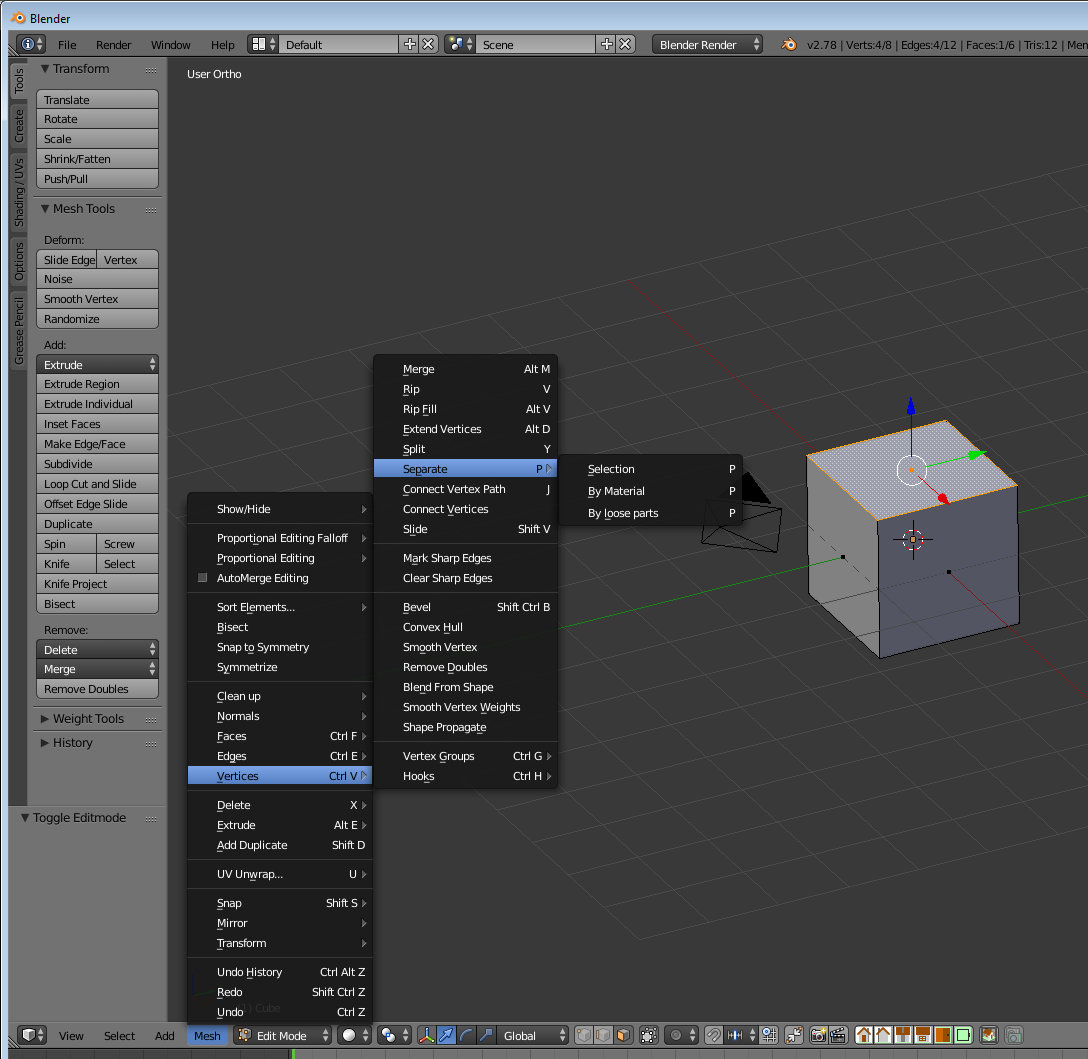The height and width of the screenshot is (1059, 1088).
Task: Toggle AutoMerge Editing checkbox
Action: click(203, 578)
